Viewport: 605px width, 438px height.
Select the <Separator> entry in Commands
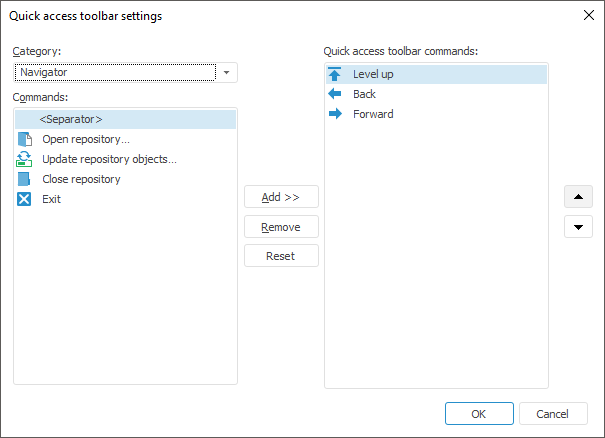click(x=72, y=119)
